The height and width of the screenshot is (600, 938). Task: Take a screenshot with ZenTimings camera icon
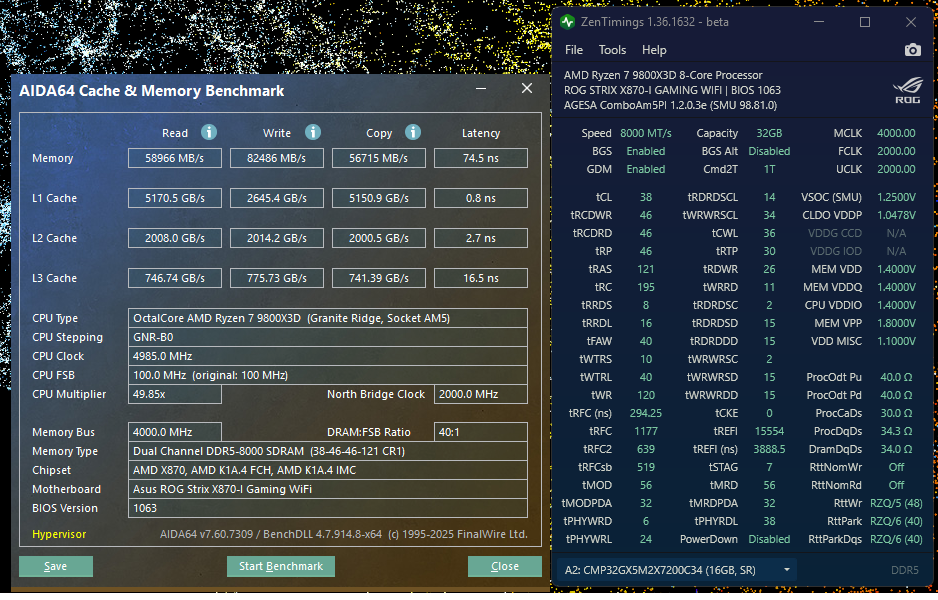point(912,50)
